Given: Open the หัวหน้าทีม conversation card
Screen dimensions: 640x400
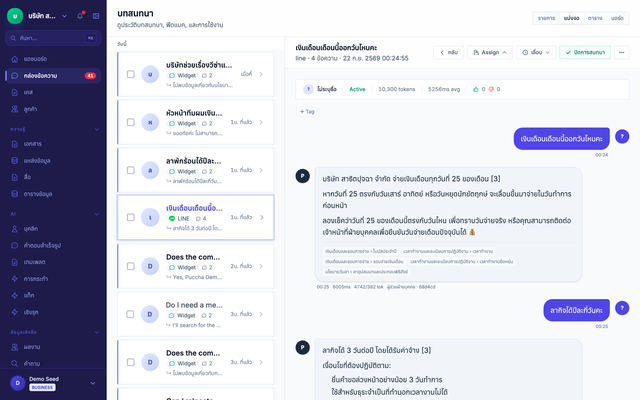Looking at the screenshot, I should click(x=196, y=122).
